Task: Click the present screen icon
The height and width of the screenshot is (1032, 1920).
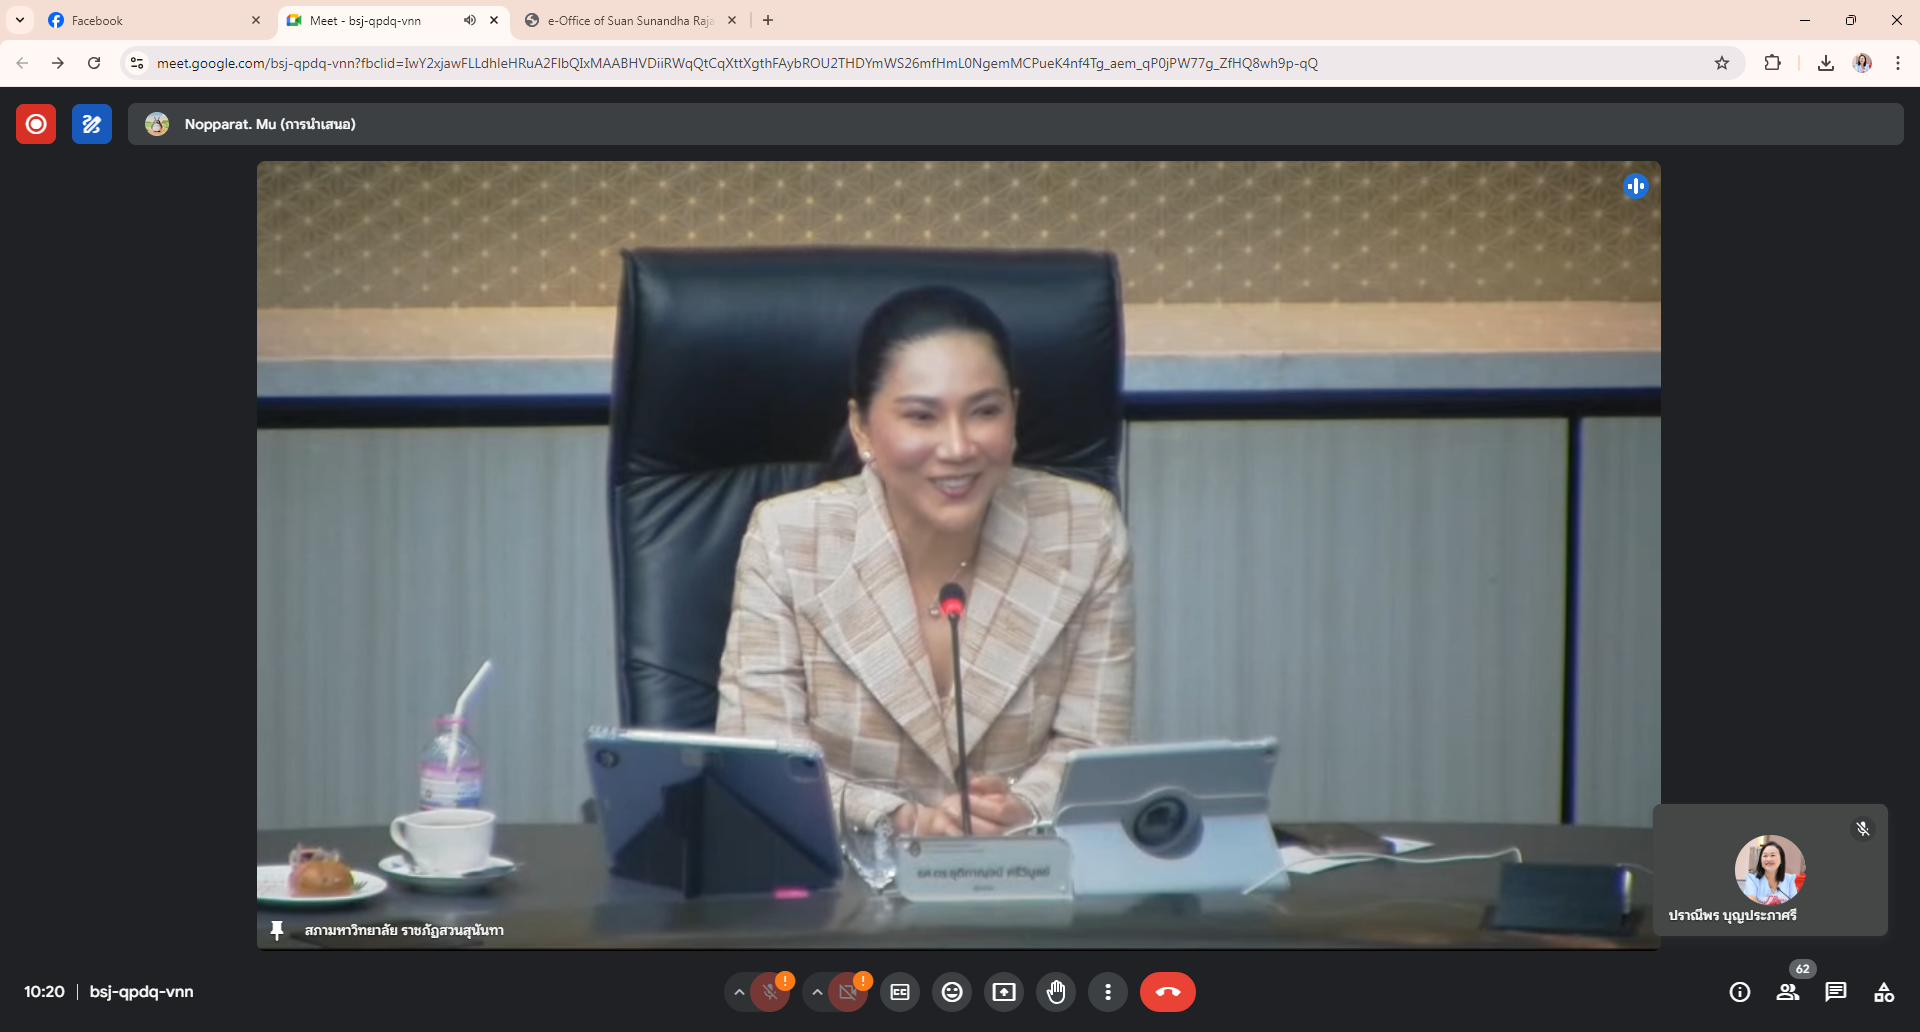Action: pyautogui.click(x=1004, y=992)
